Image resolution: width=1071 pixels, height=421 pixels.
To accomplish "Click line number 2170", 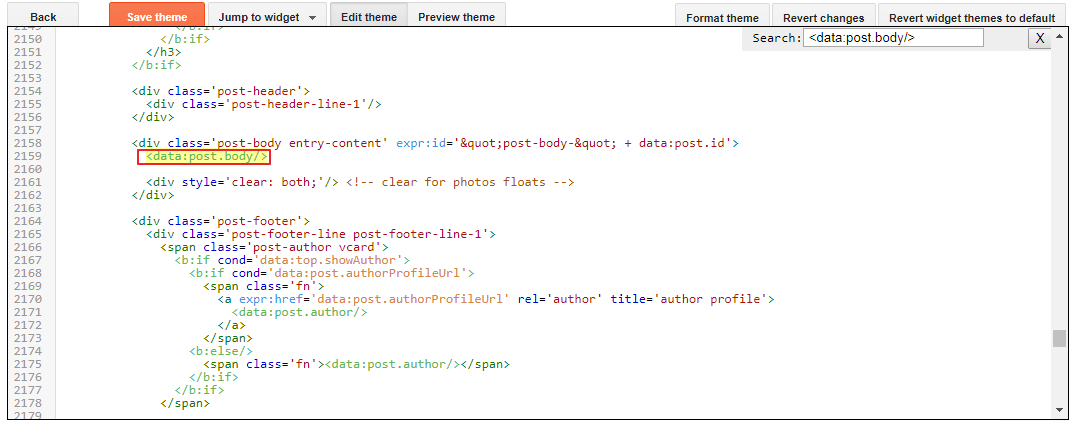I will tap(29, 299).
